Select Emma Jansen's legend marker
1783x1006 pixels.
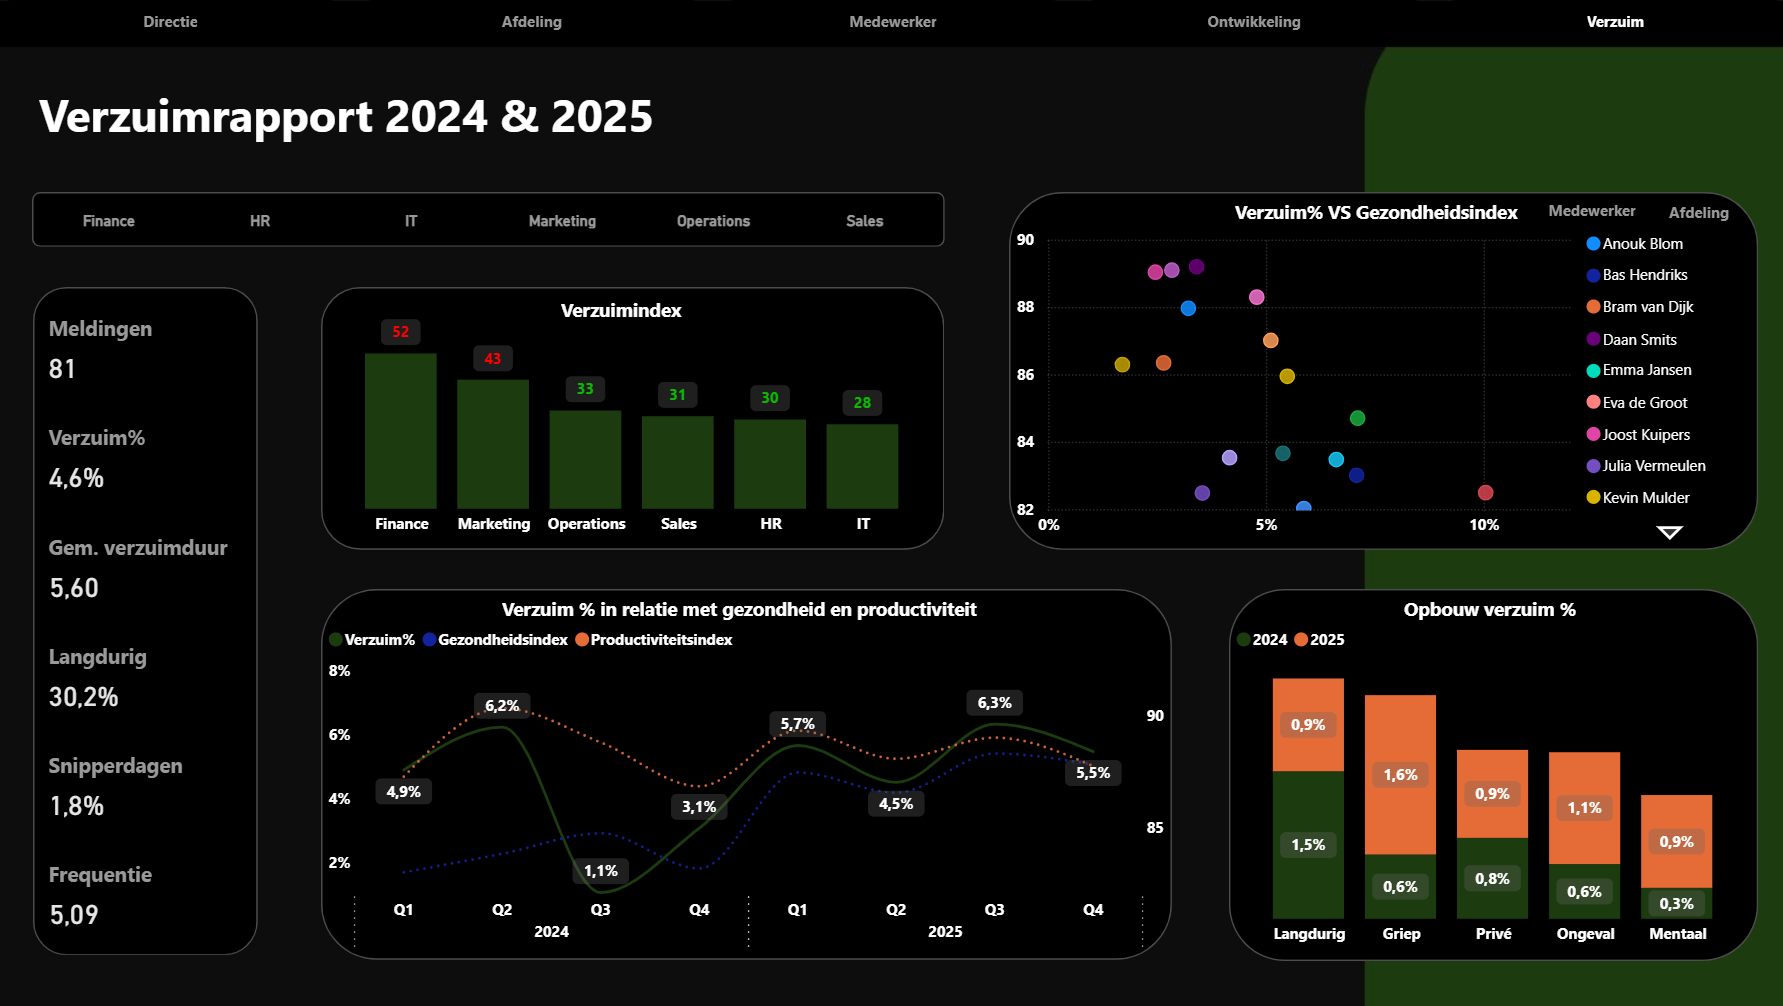pyautogui.click(x=1593, y=371)
